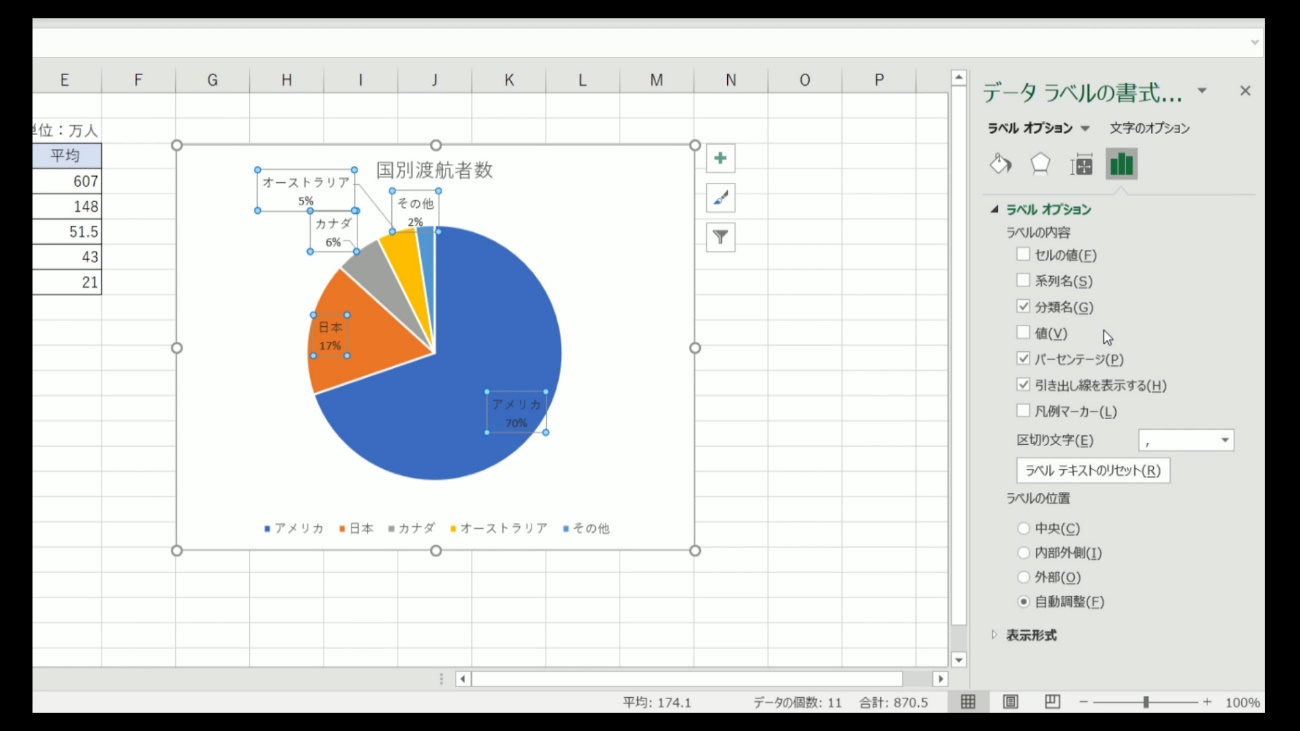Open the Effects pentagon icon tab

[1040, 164]
